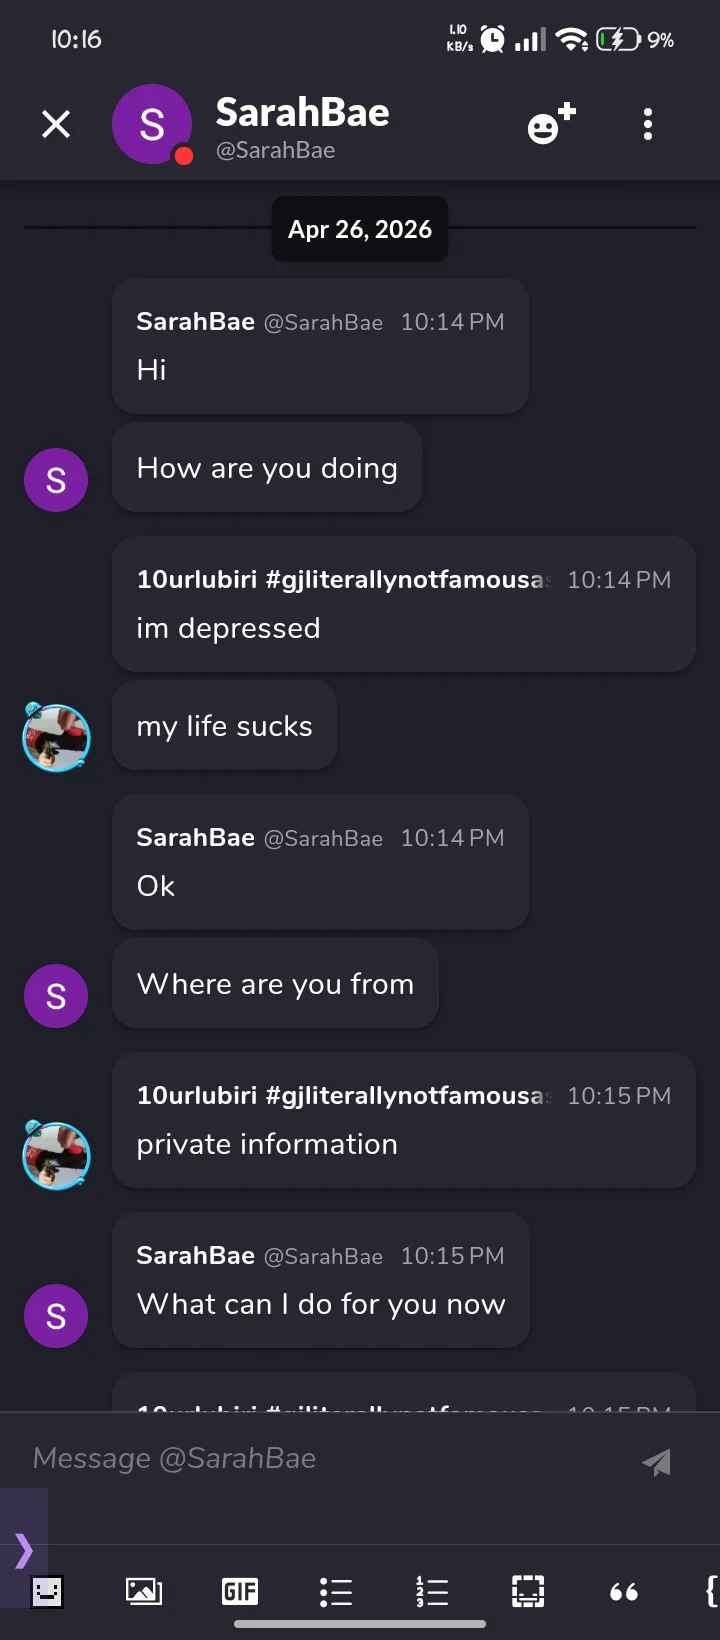Tap the "What can I do for you now" message
Viewport: 720px width, 1640px height.
[321, 1304]
